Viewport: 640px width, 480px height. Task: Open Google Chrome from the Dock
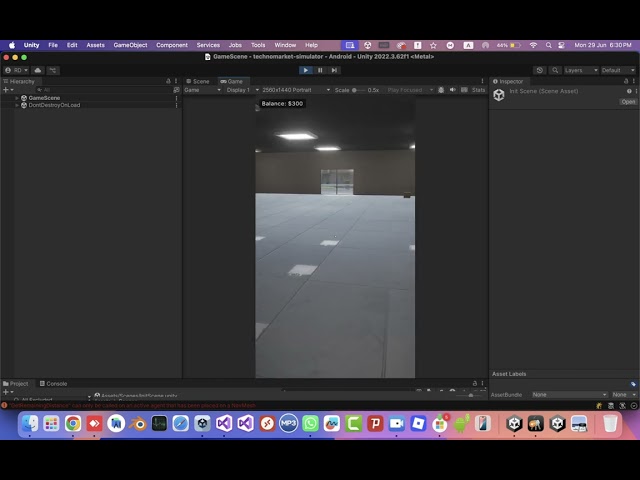[73, 424]
